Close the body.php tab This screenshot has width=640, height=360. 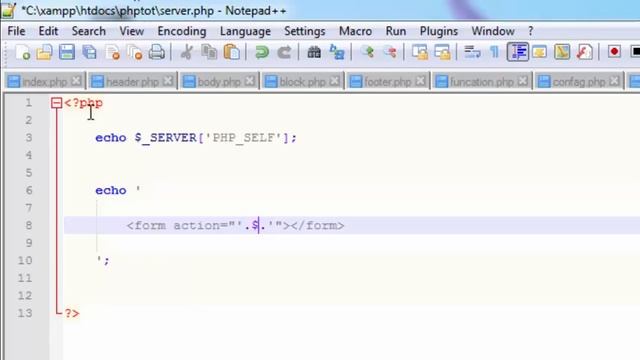click(250, 81)
